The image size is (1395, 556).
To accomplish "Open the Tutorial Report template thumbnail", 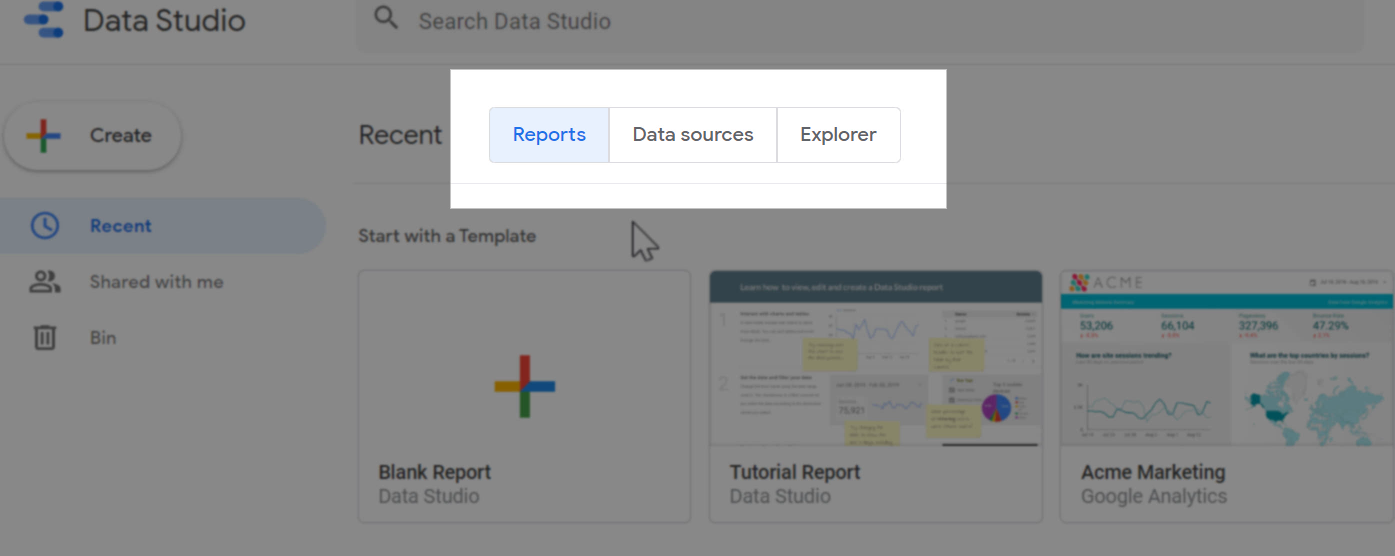I will (x=875, y=358).
